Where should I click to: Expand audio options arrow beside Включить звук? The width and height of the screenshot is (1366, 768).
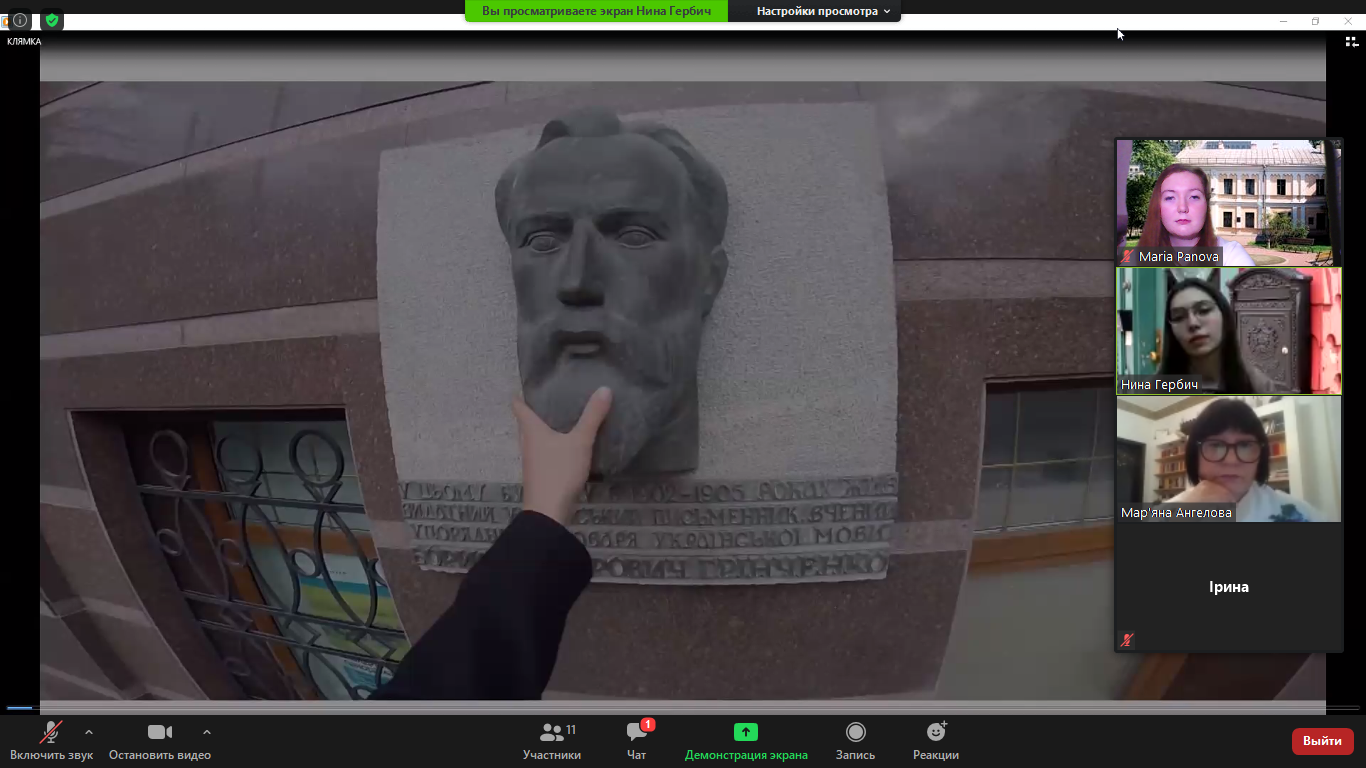(89, 732)
